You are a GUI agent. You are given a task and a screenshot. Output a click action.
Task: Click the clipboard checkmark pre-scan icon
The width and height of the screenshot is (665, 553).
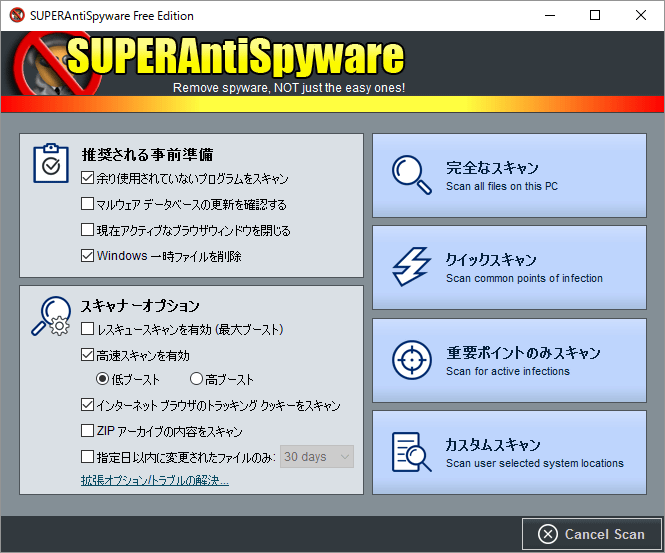[51, 163]
